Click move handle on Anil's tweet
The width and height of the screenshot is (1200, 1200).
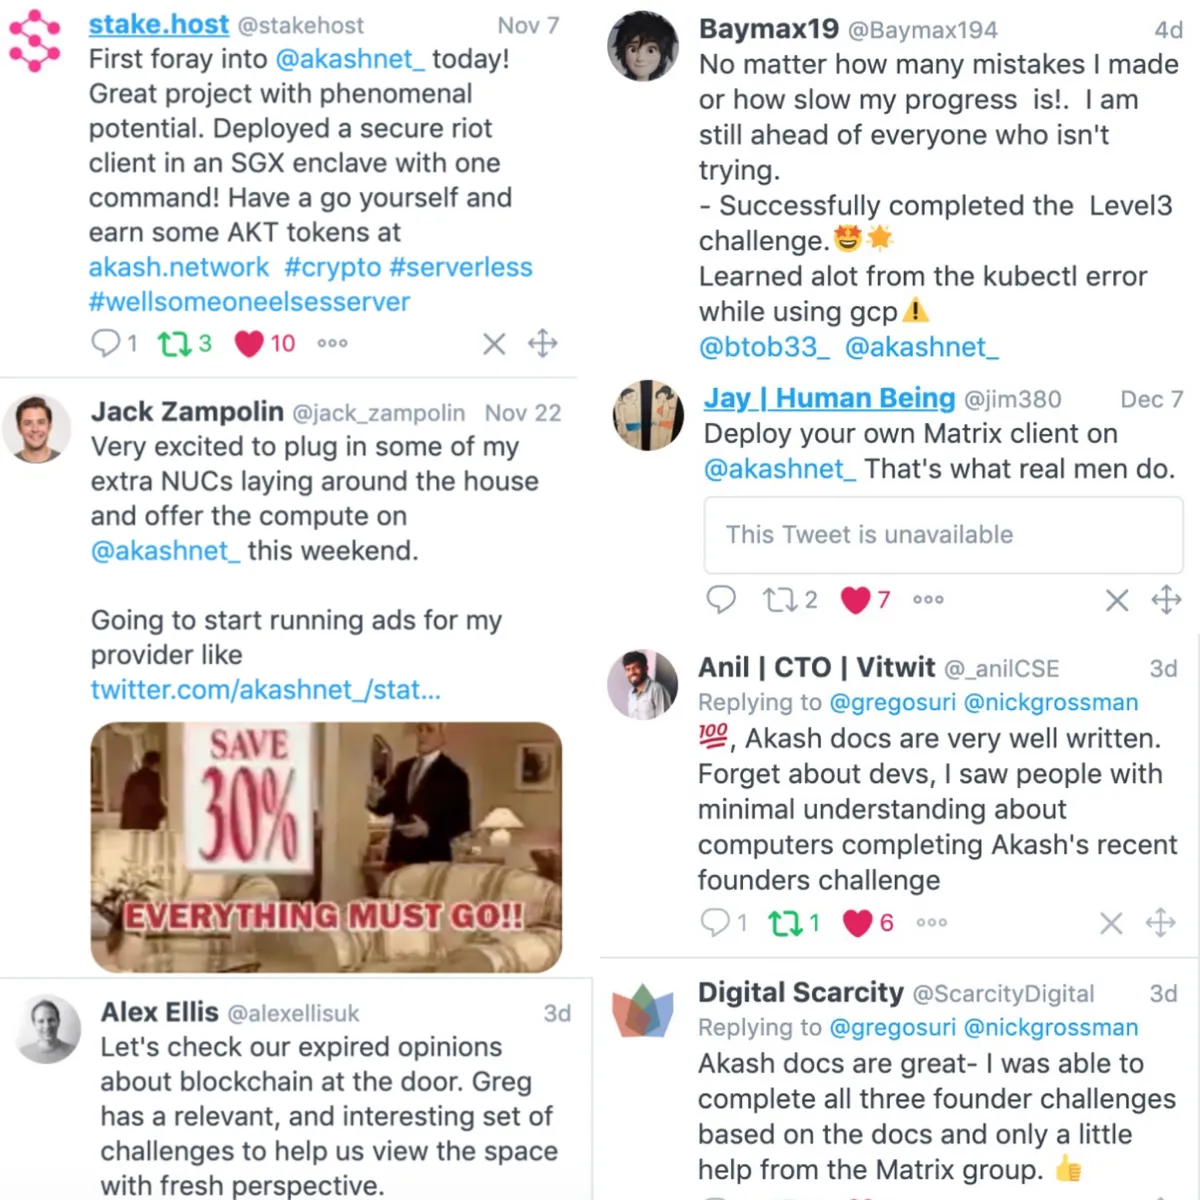point(1161,923)
